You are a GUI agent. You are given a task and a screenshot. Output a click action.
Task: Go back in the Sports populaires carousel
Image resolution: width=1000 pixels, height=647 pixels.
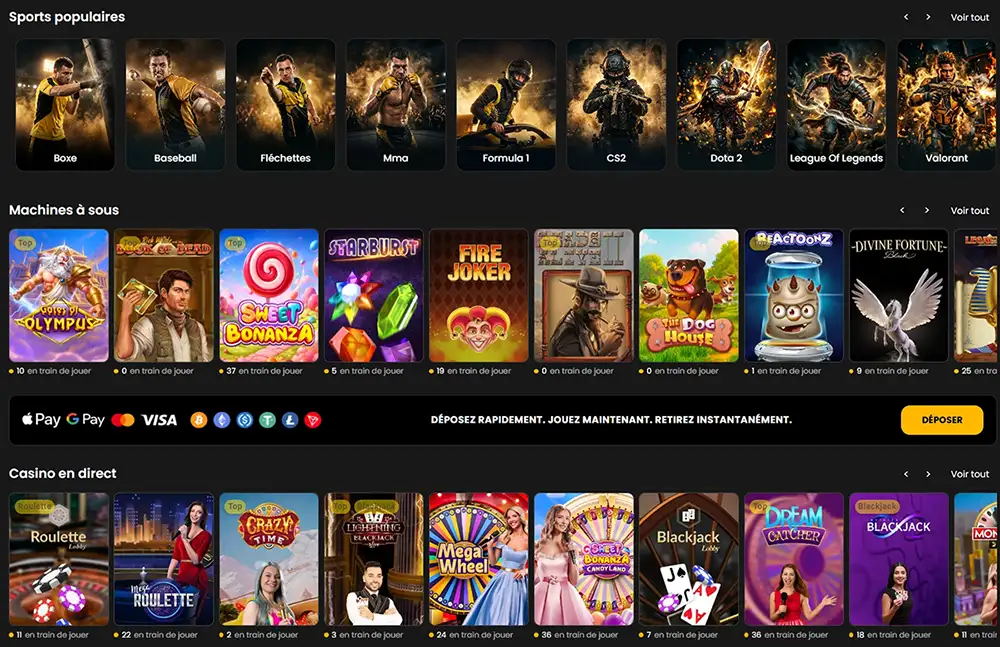pos(905,17)
